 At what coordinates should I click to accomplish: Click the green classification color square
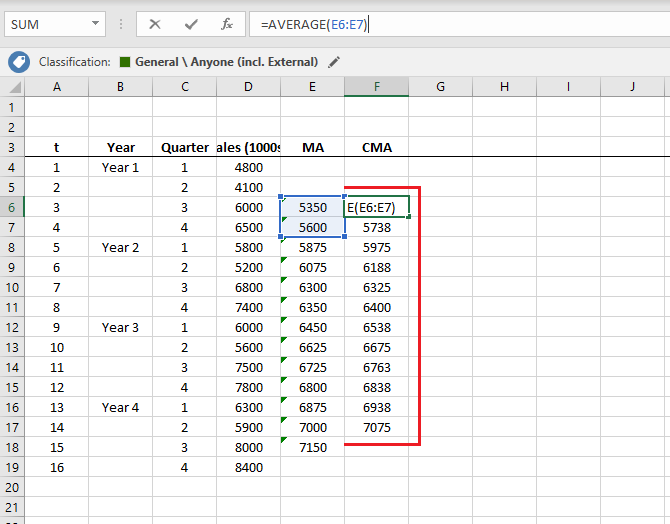pos(124,62)
